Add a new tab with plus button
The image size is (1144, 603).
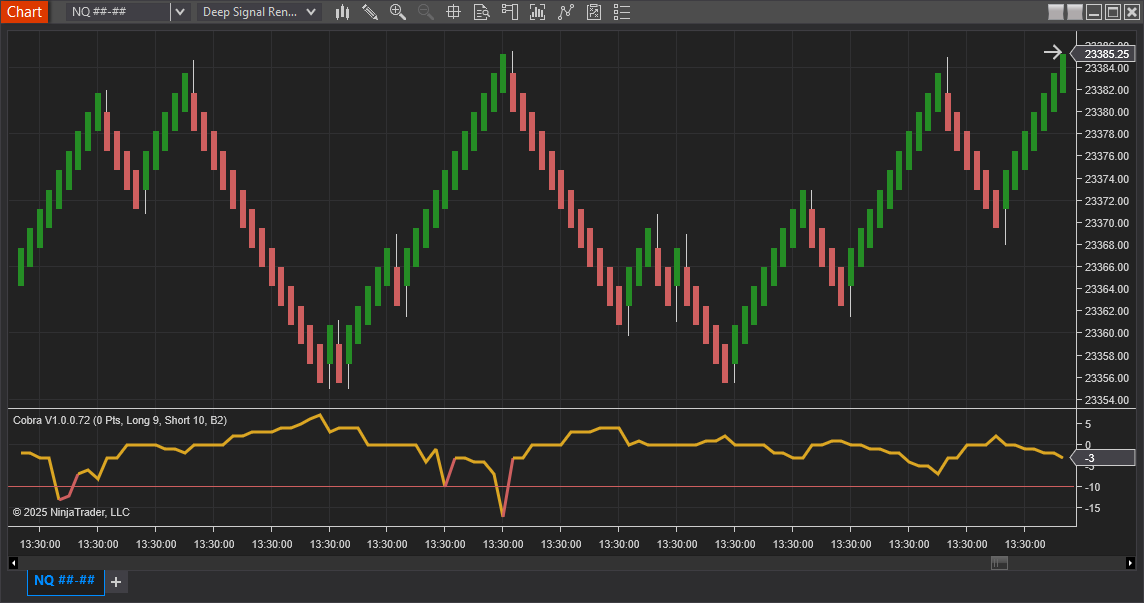[116, 581]
